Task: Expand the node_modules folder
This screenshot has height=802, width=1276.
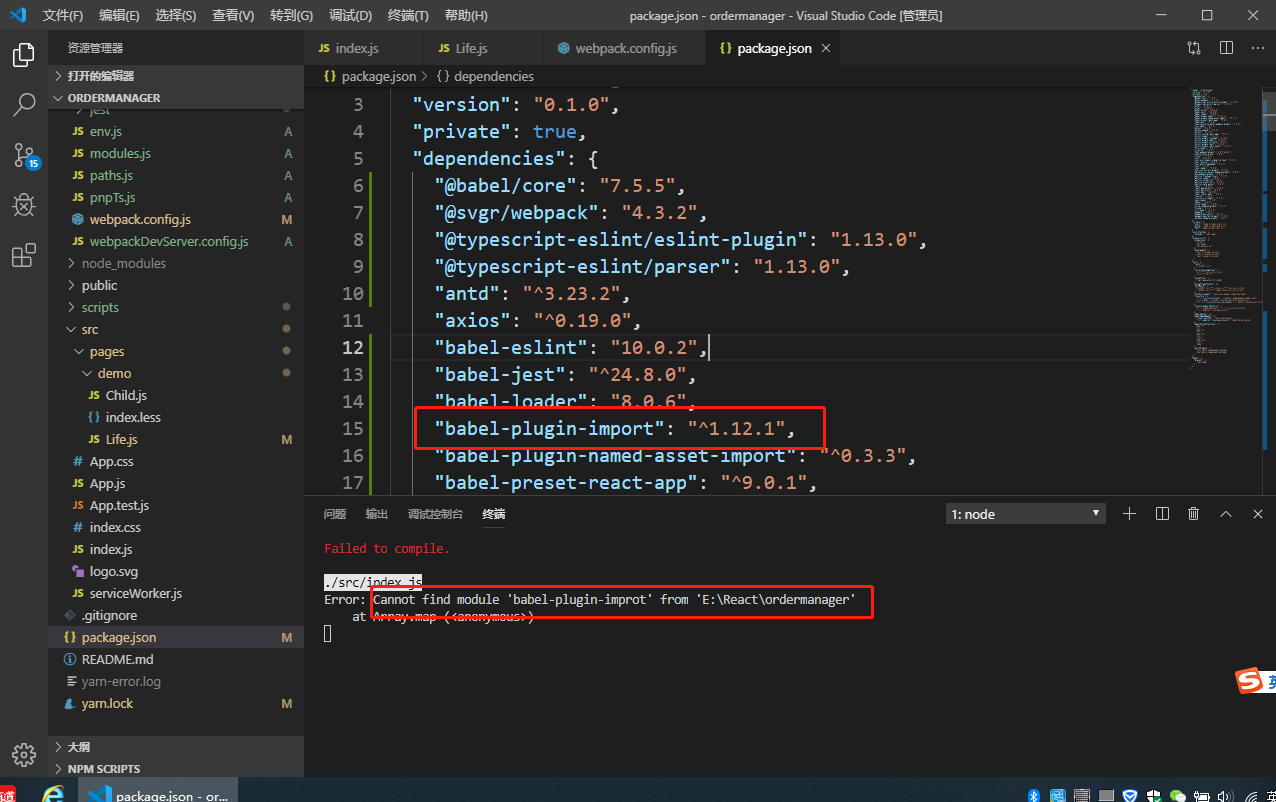Action: point(176,263)
